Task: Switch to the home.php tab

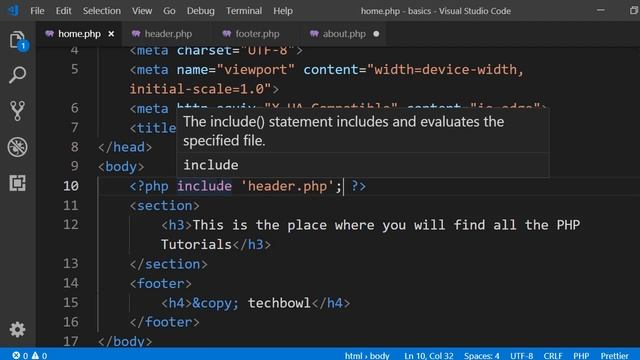Action: coord(79,34)
